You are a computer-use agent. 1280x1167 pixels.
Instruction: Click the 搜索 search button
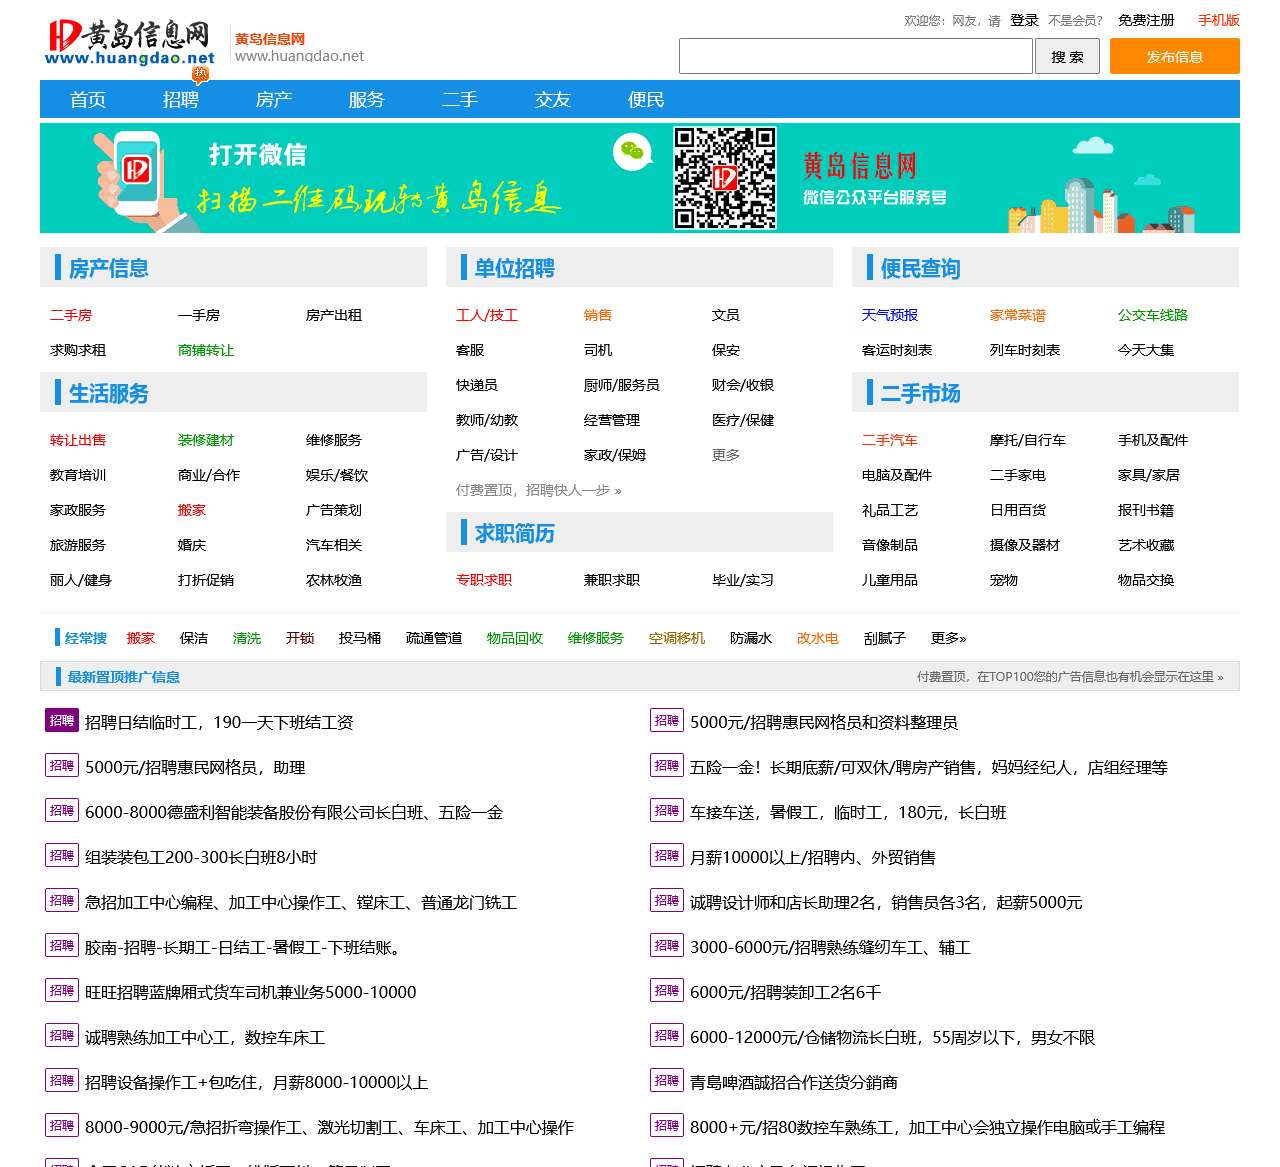pyautogui.click(x=1066, y=57)
